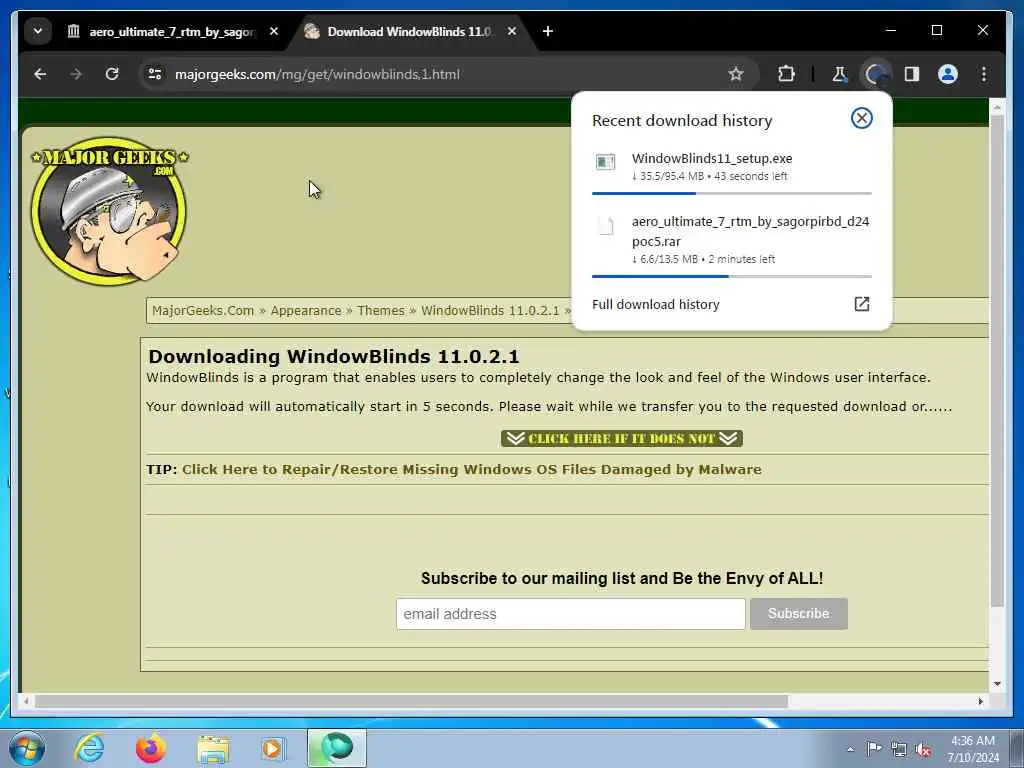Screen dimensions: 1024x768
Task: Go back to the previous page
Action: [40, 74]
